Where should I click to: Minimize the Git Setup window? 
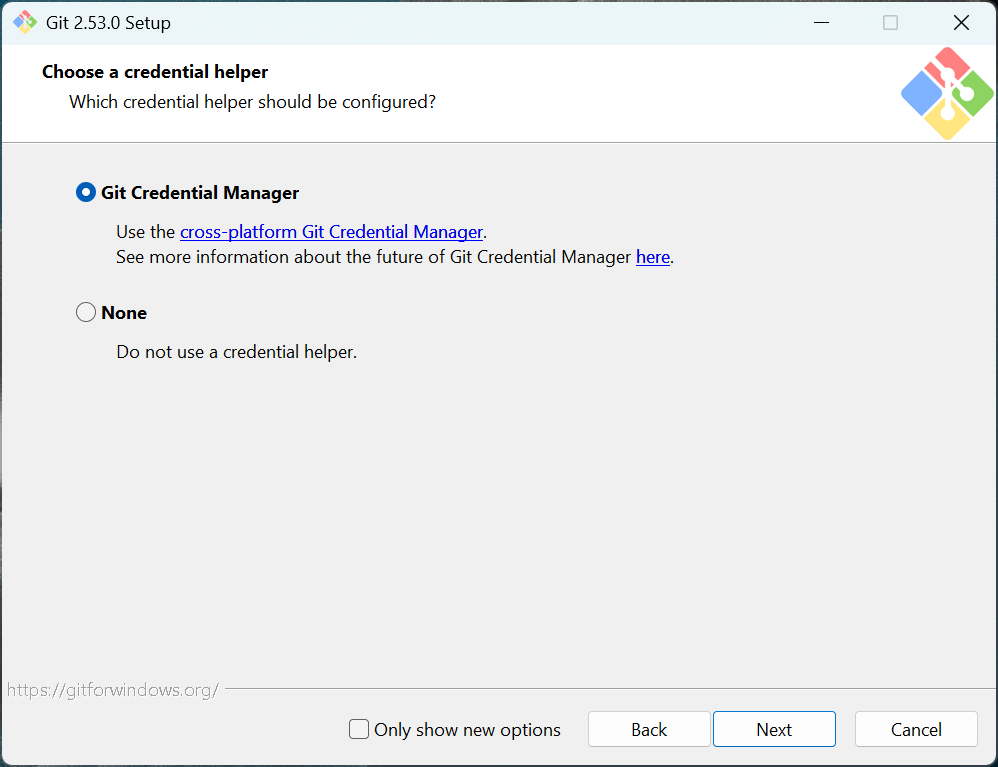821,23
